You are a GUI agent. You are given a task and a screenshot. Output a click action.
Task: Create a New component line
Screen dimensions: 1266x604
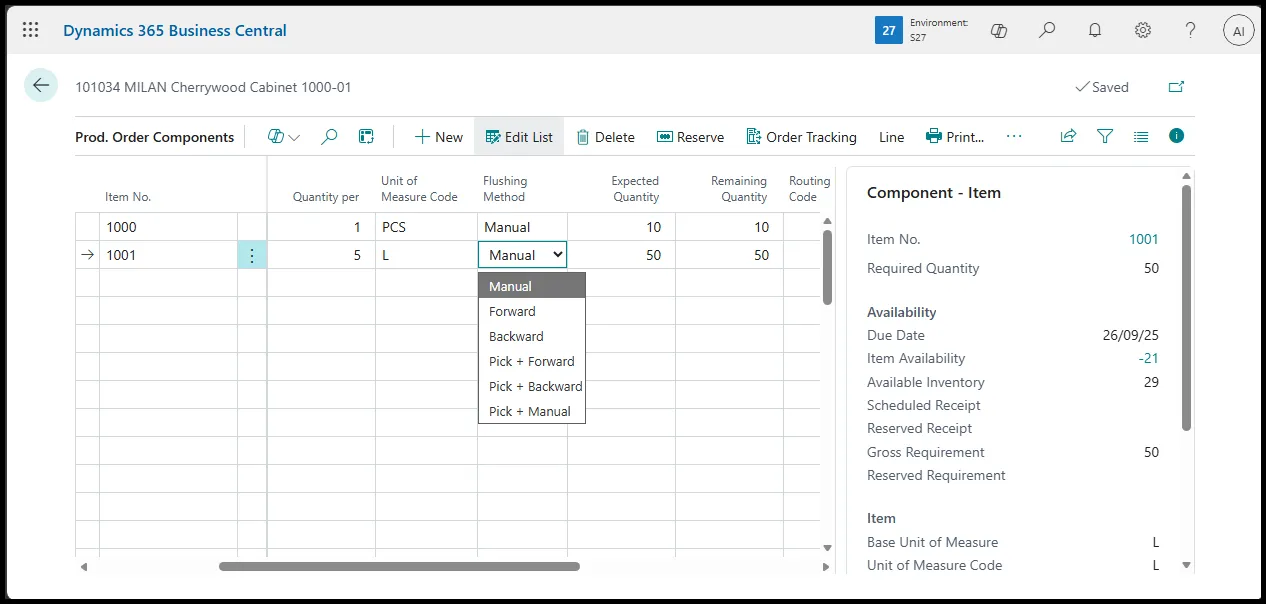click(x=438, y=137)
